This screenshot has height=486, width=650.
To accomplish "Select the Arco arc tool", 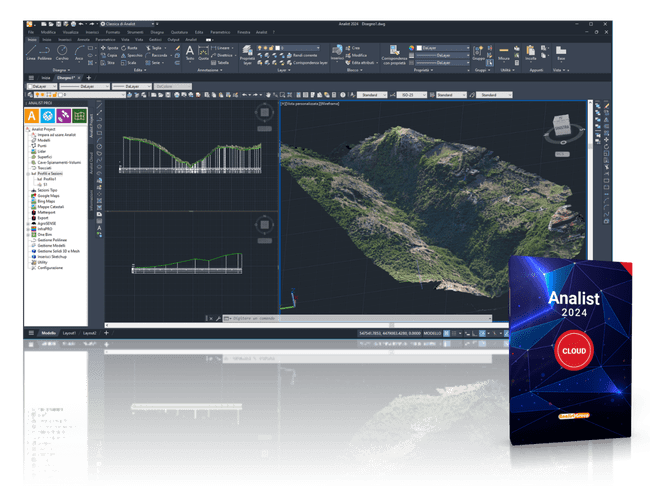I will (79, 53).
